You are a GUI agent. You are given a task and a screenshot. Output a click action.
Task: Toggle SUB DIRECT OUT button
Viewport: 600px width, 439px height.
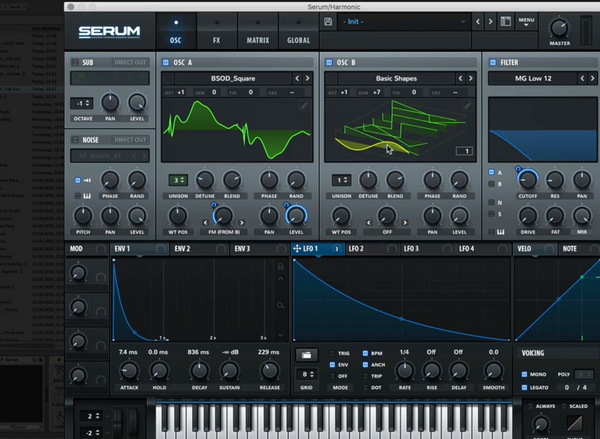pos(130,62)
